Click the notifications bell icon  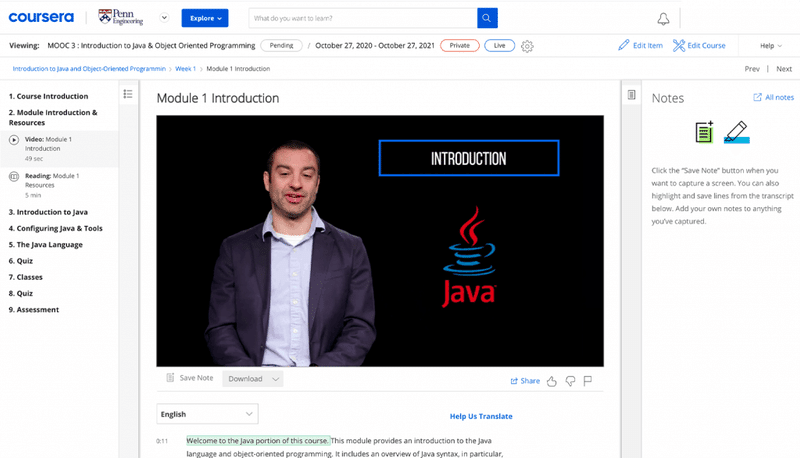point(663,19)
